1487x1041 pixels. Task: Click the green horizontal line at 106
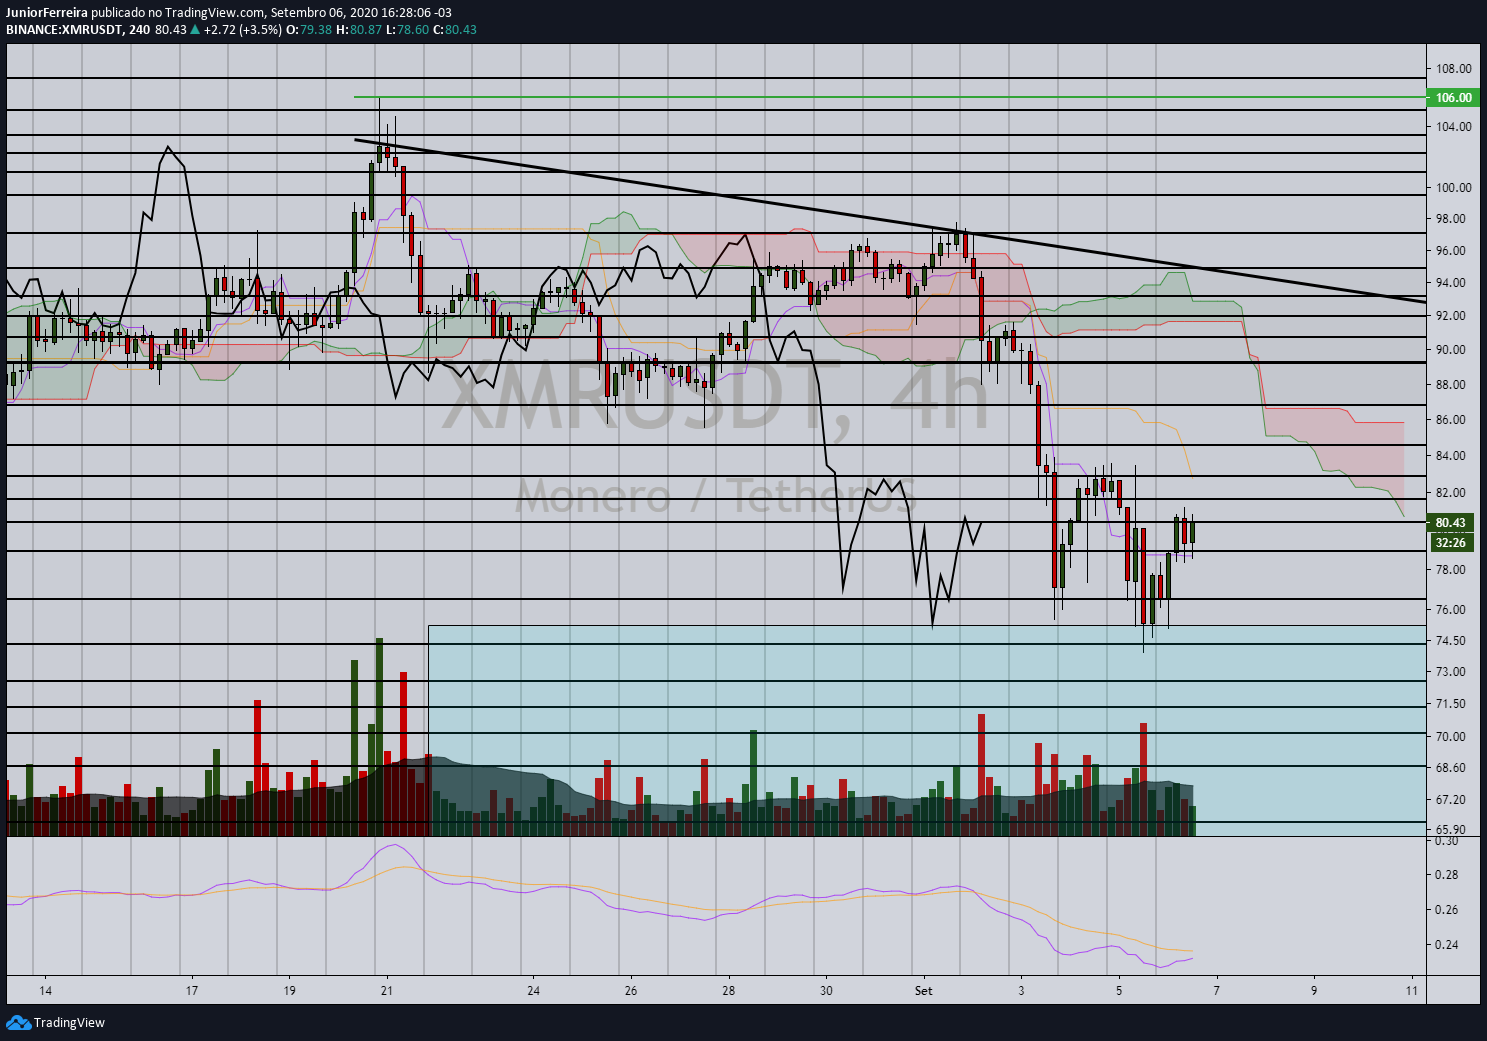(890, 97)
